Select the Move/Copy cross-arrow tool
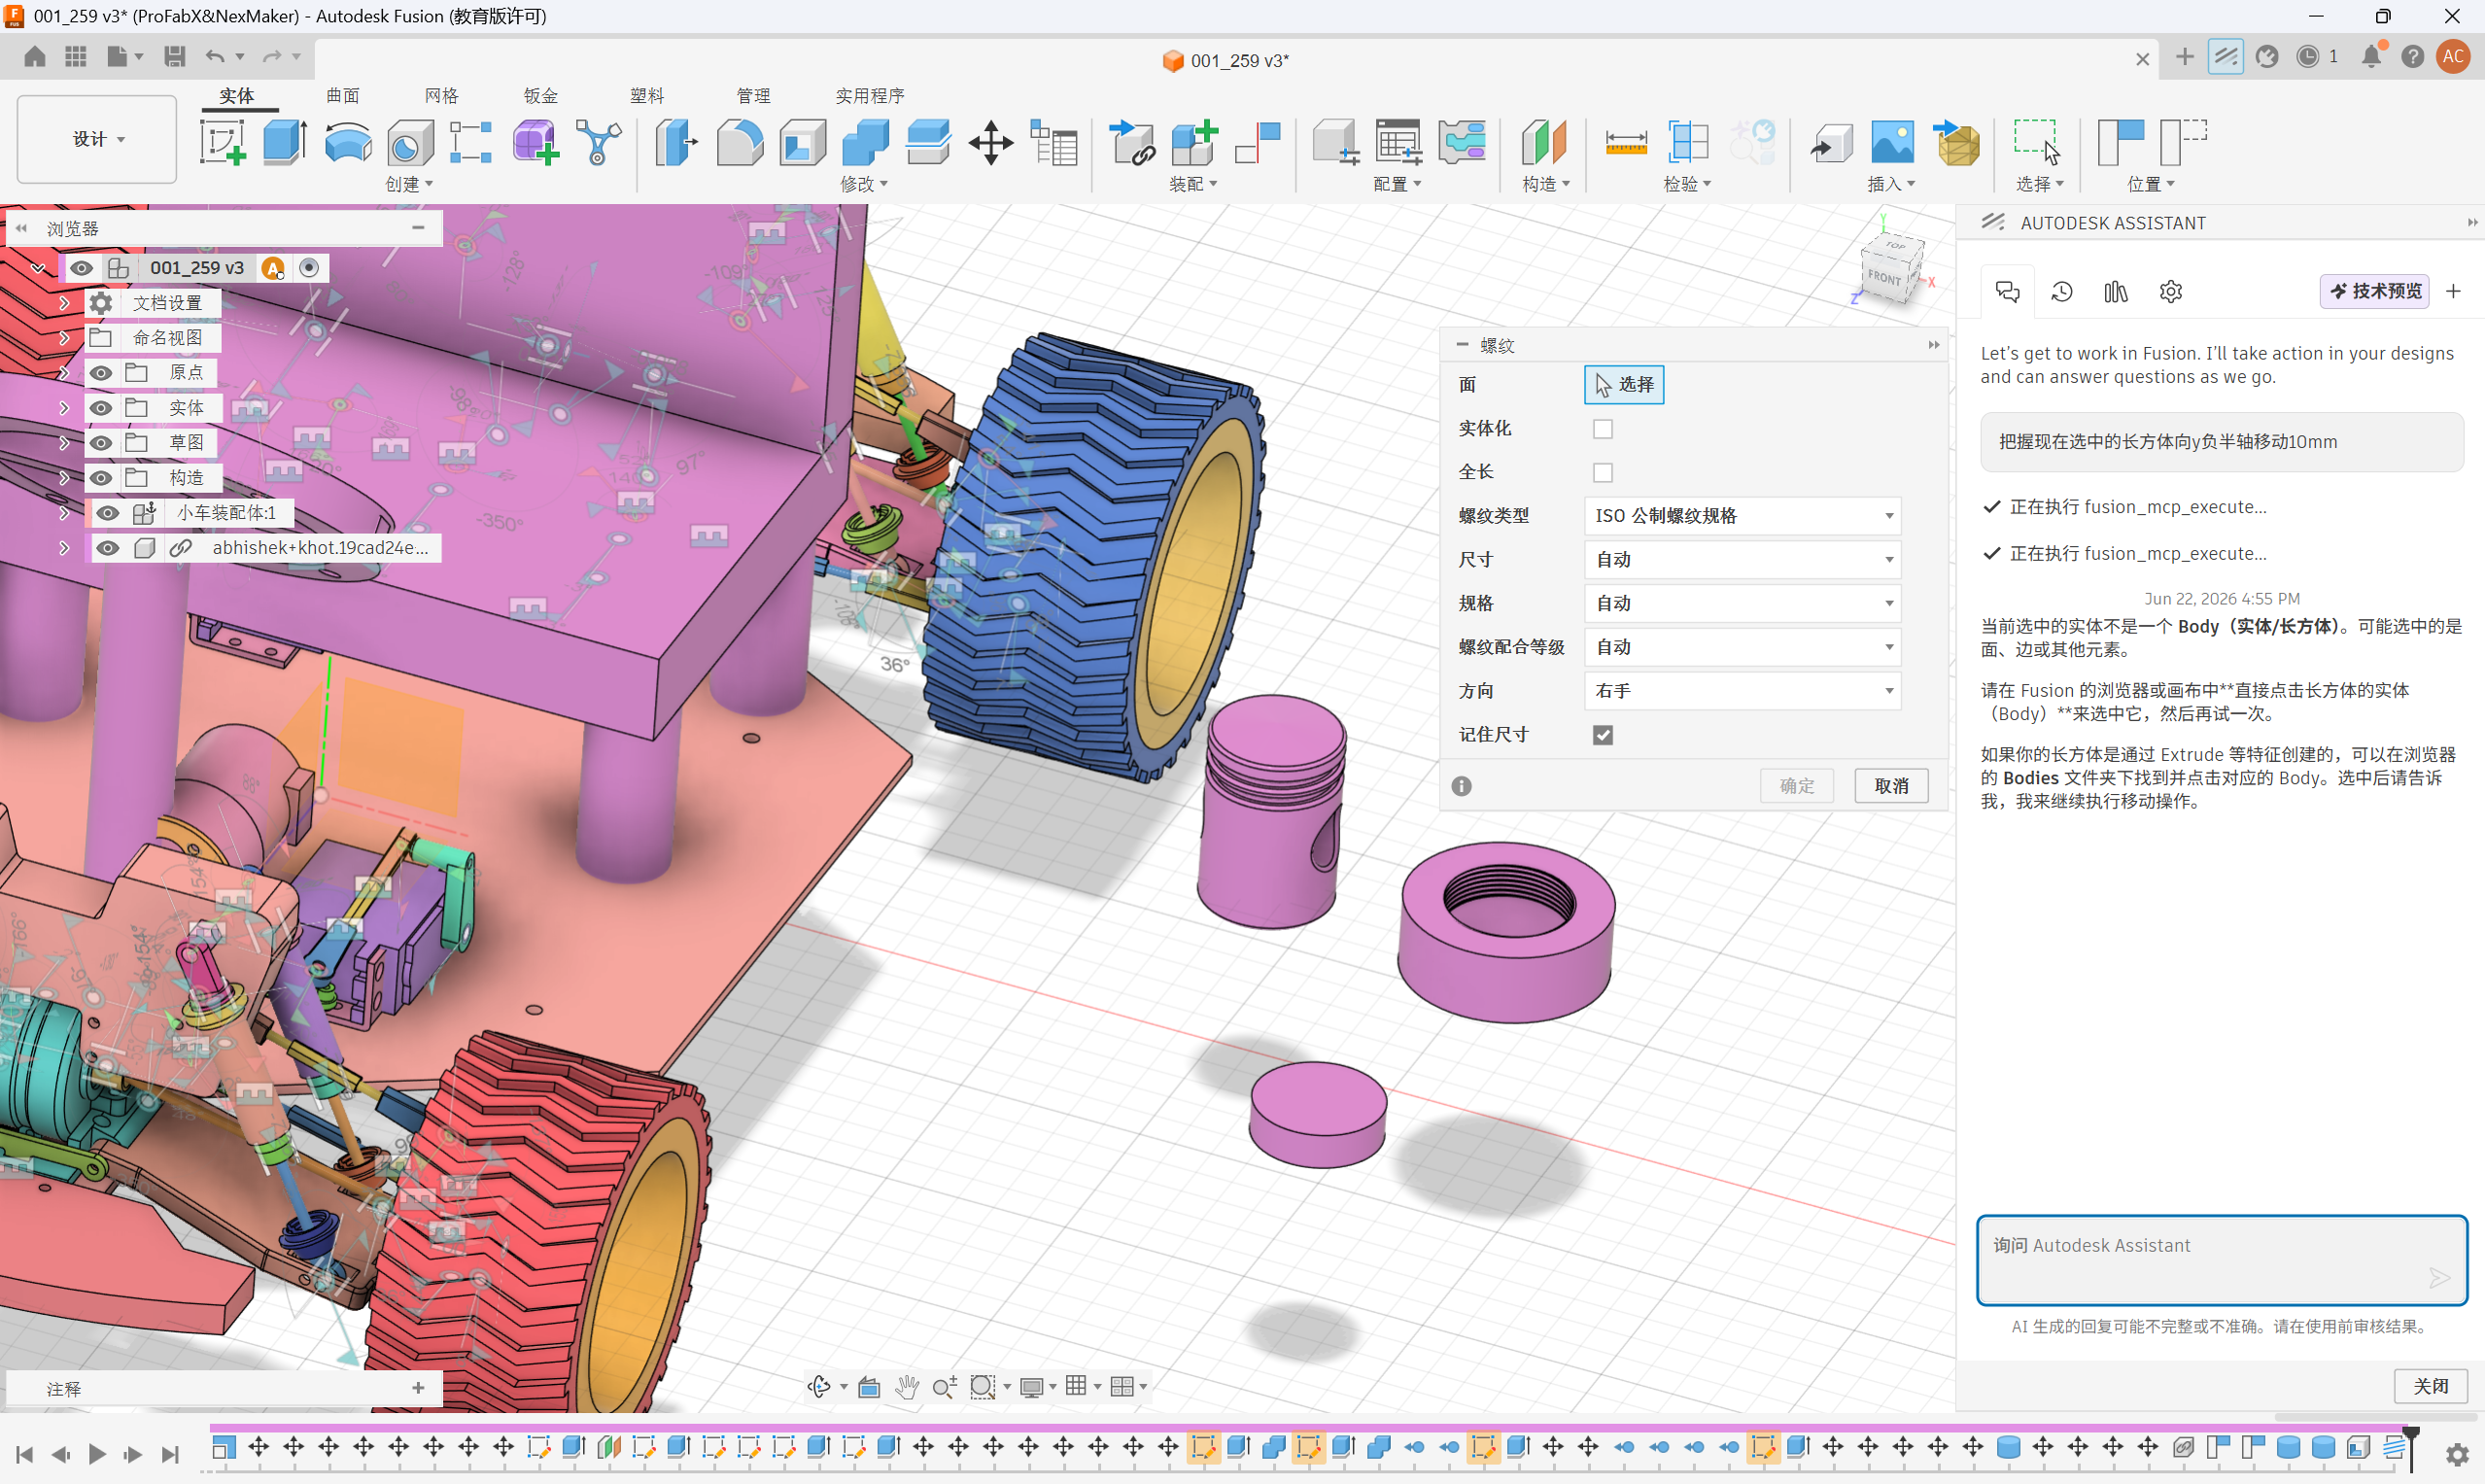Screen dimensions: 2485x1484 990,142
